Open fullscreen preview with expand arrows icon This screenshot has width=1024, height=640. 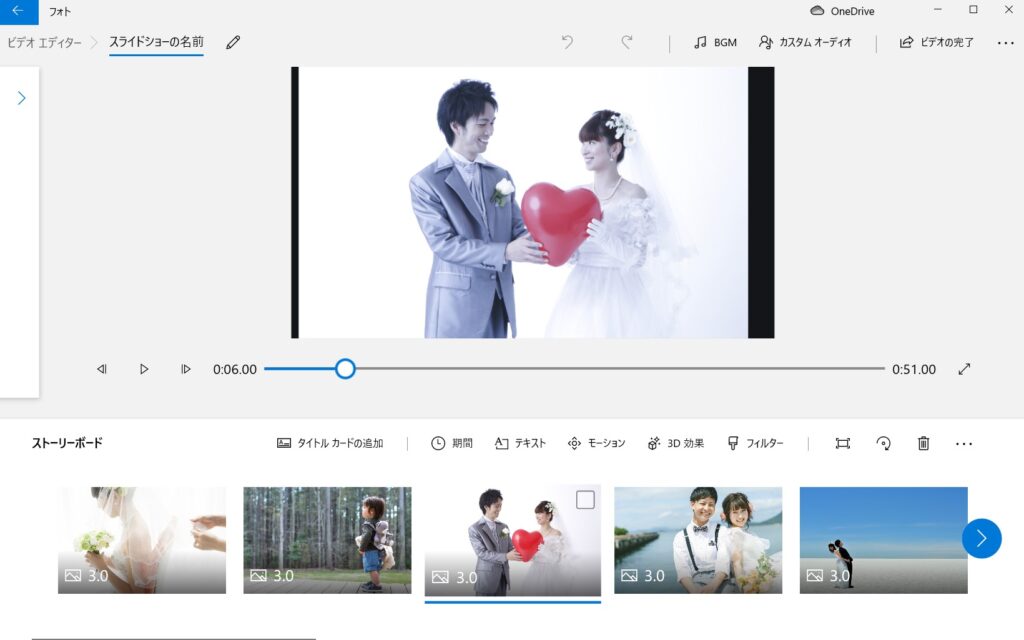(964, 369)
